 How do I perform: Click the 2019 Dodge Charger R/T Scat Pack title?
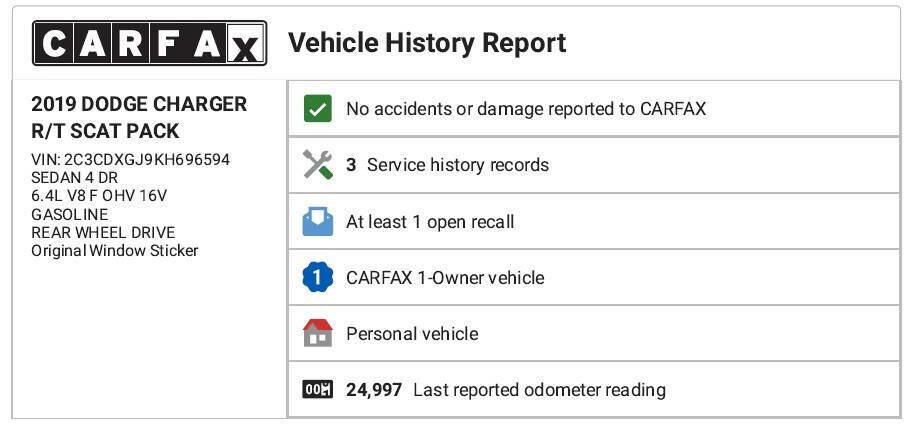point(139,117)
